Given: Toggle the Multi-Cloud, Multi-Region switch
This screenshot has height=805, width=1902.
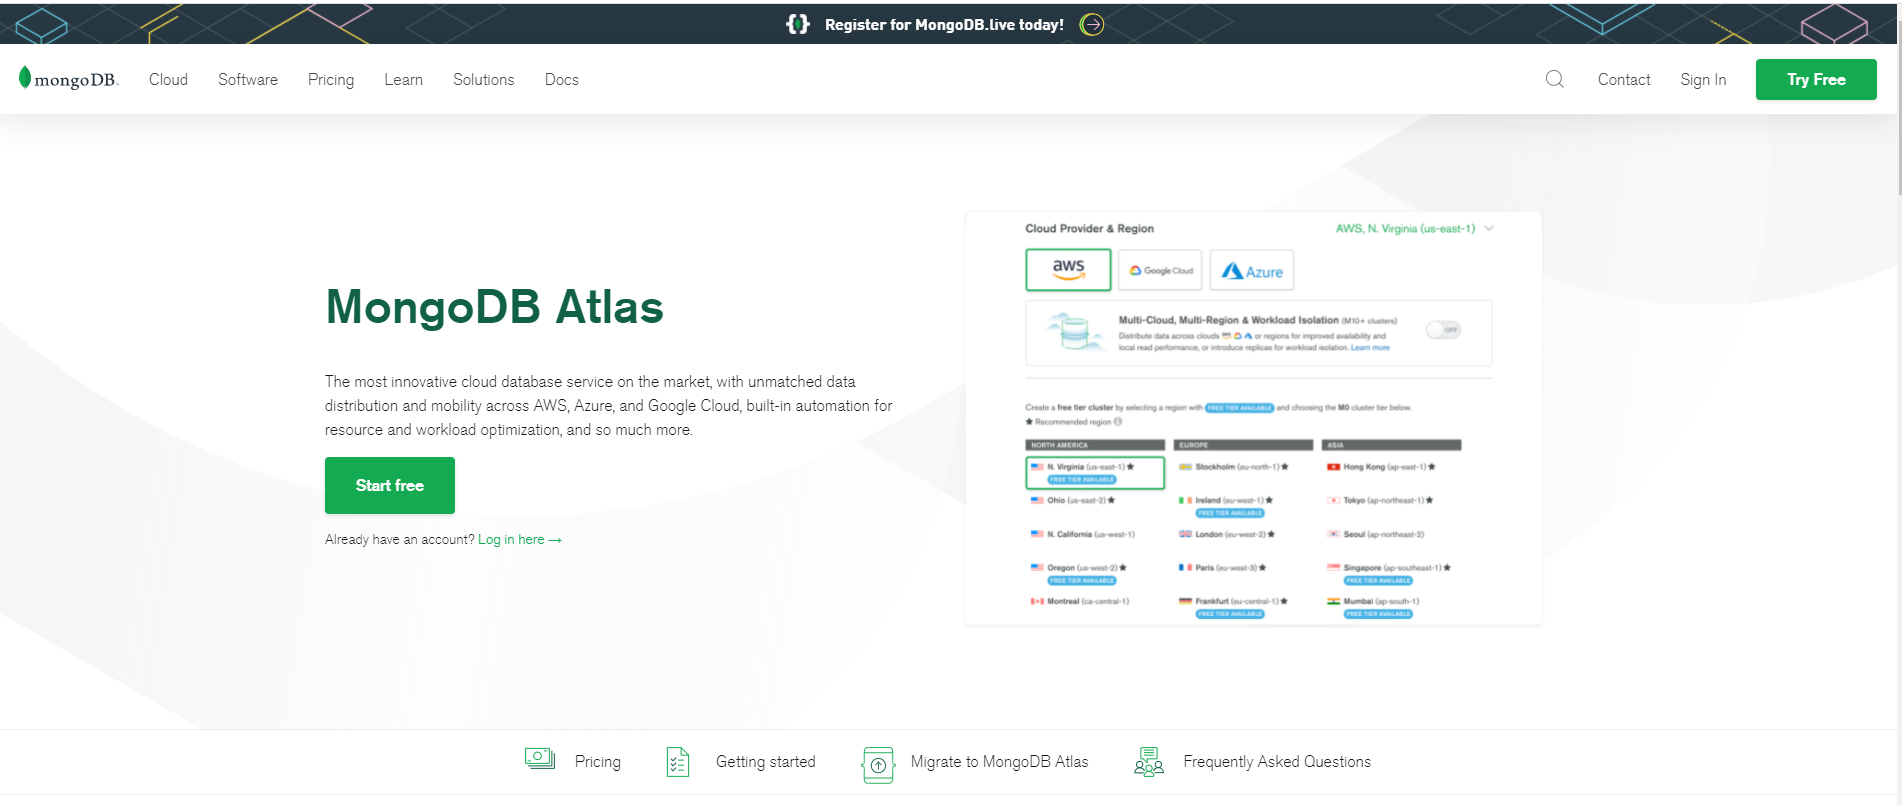Looking at the screenshot, I should coord(1443,329).
